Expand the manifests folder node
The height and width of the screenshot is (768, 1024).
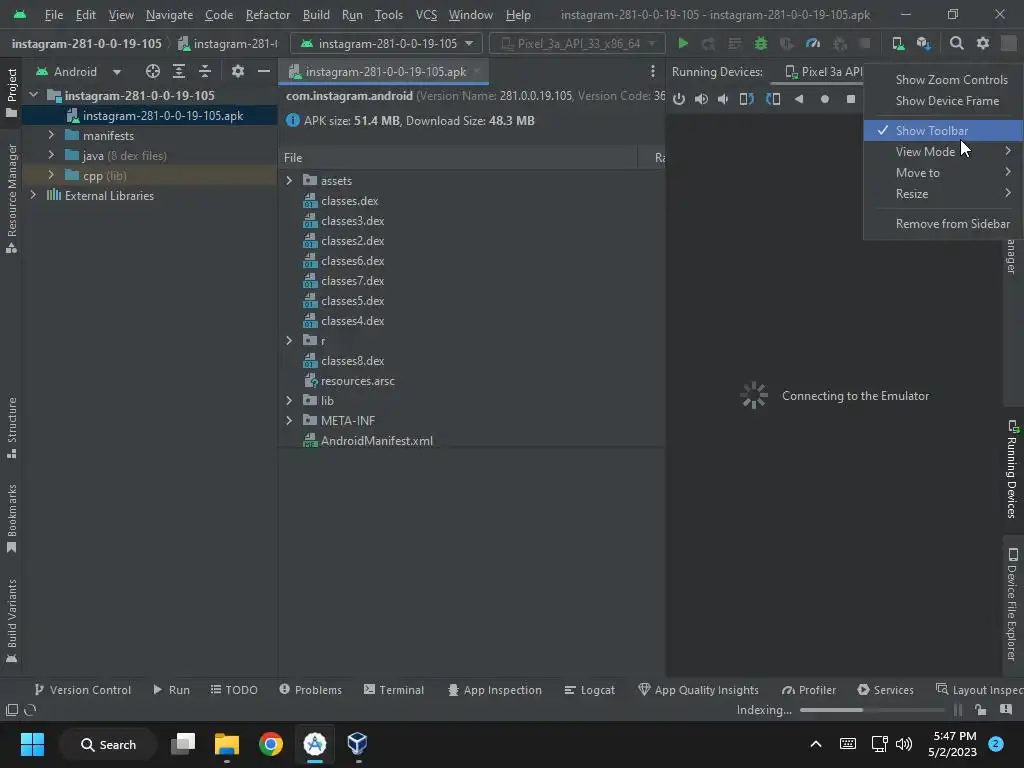tap(51, 135)
